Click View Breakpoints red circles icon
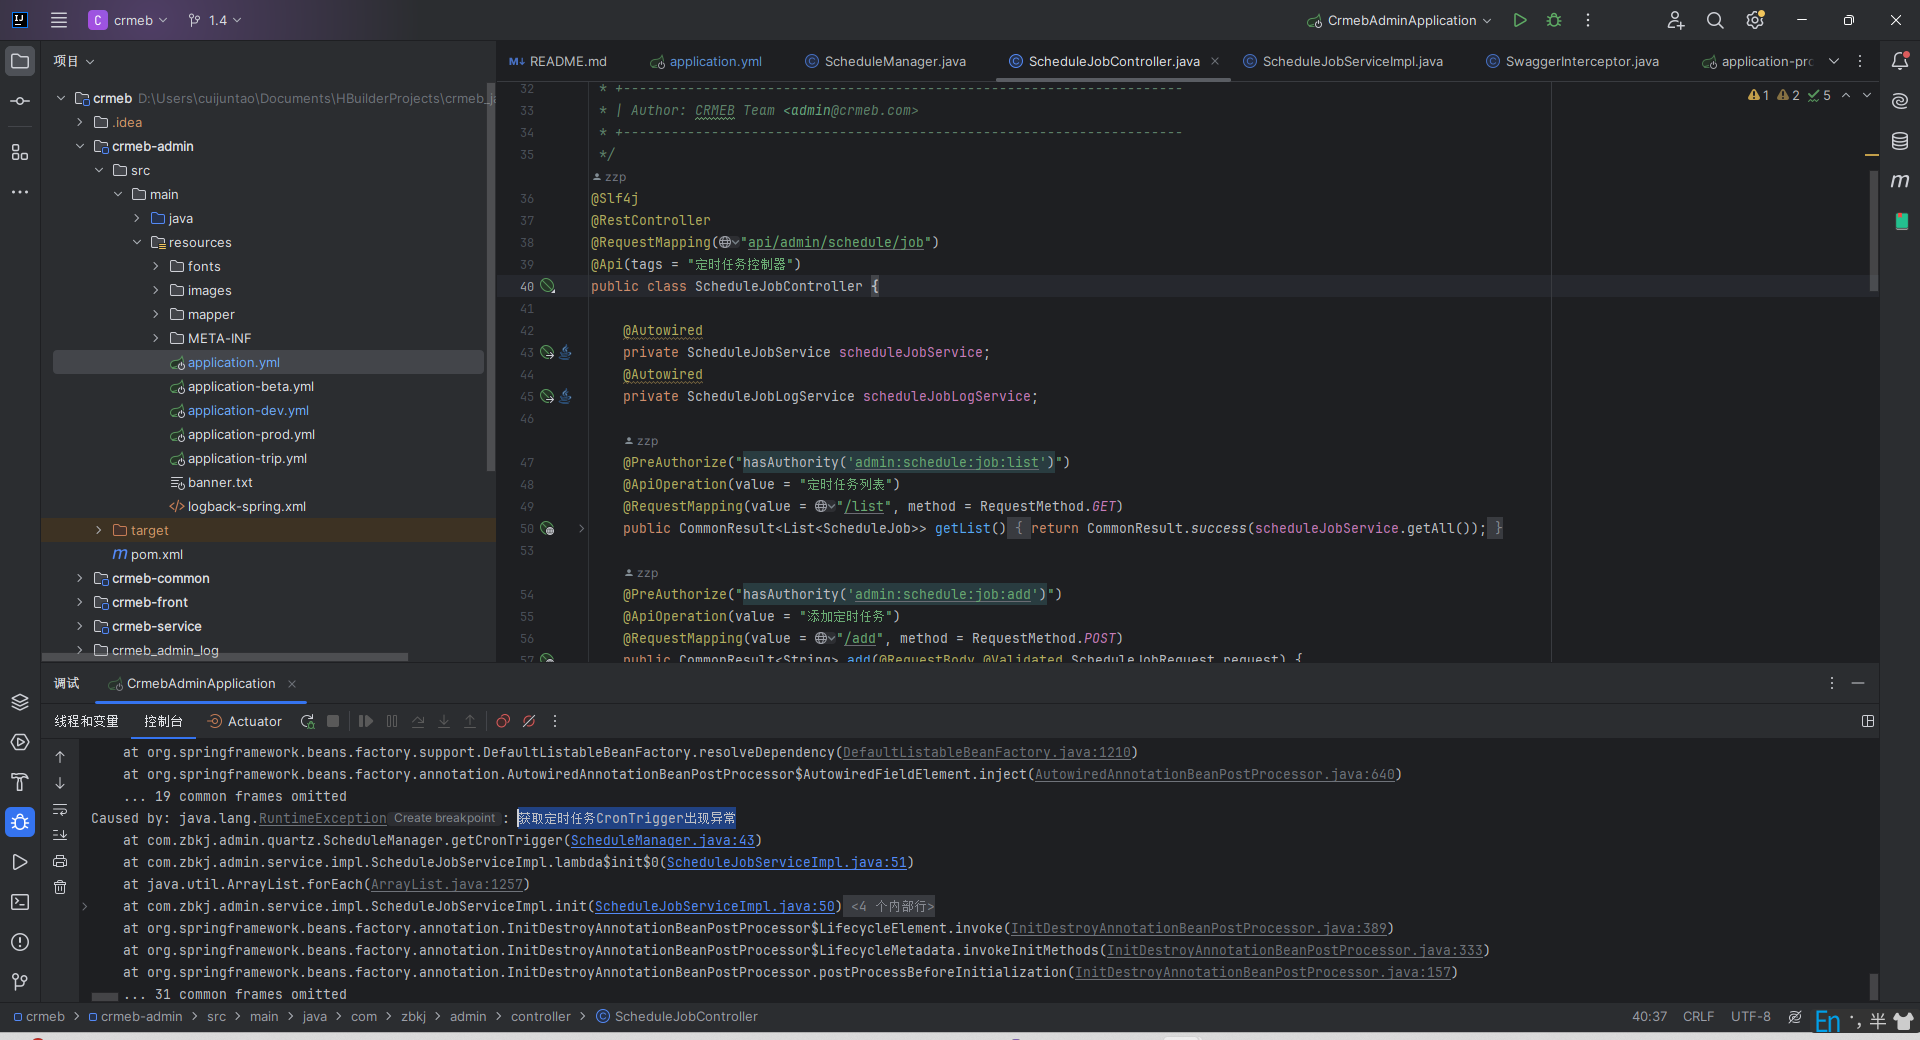Screen dimensions: 1920x1040 [503, 721]
